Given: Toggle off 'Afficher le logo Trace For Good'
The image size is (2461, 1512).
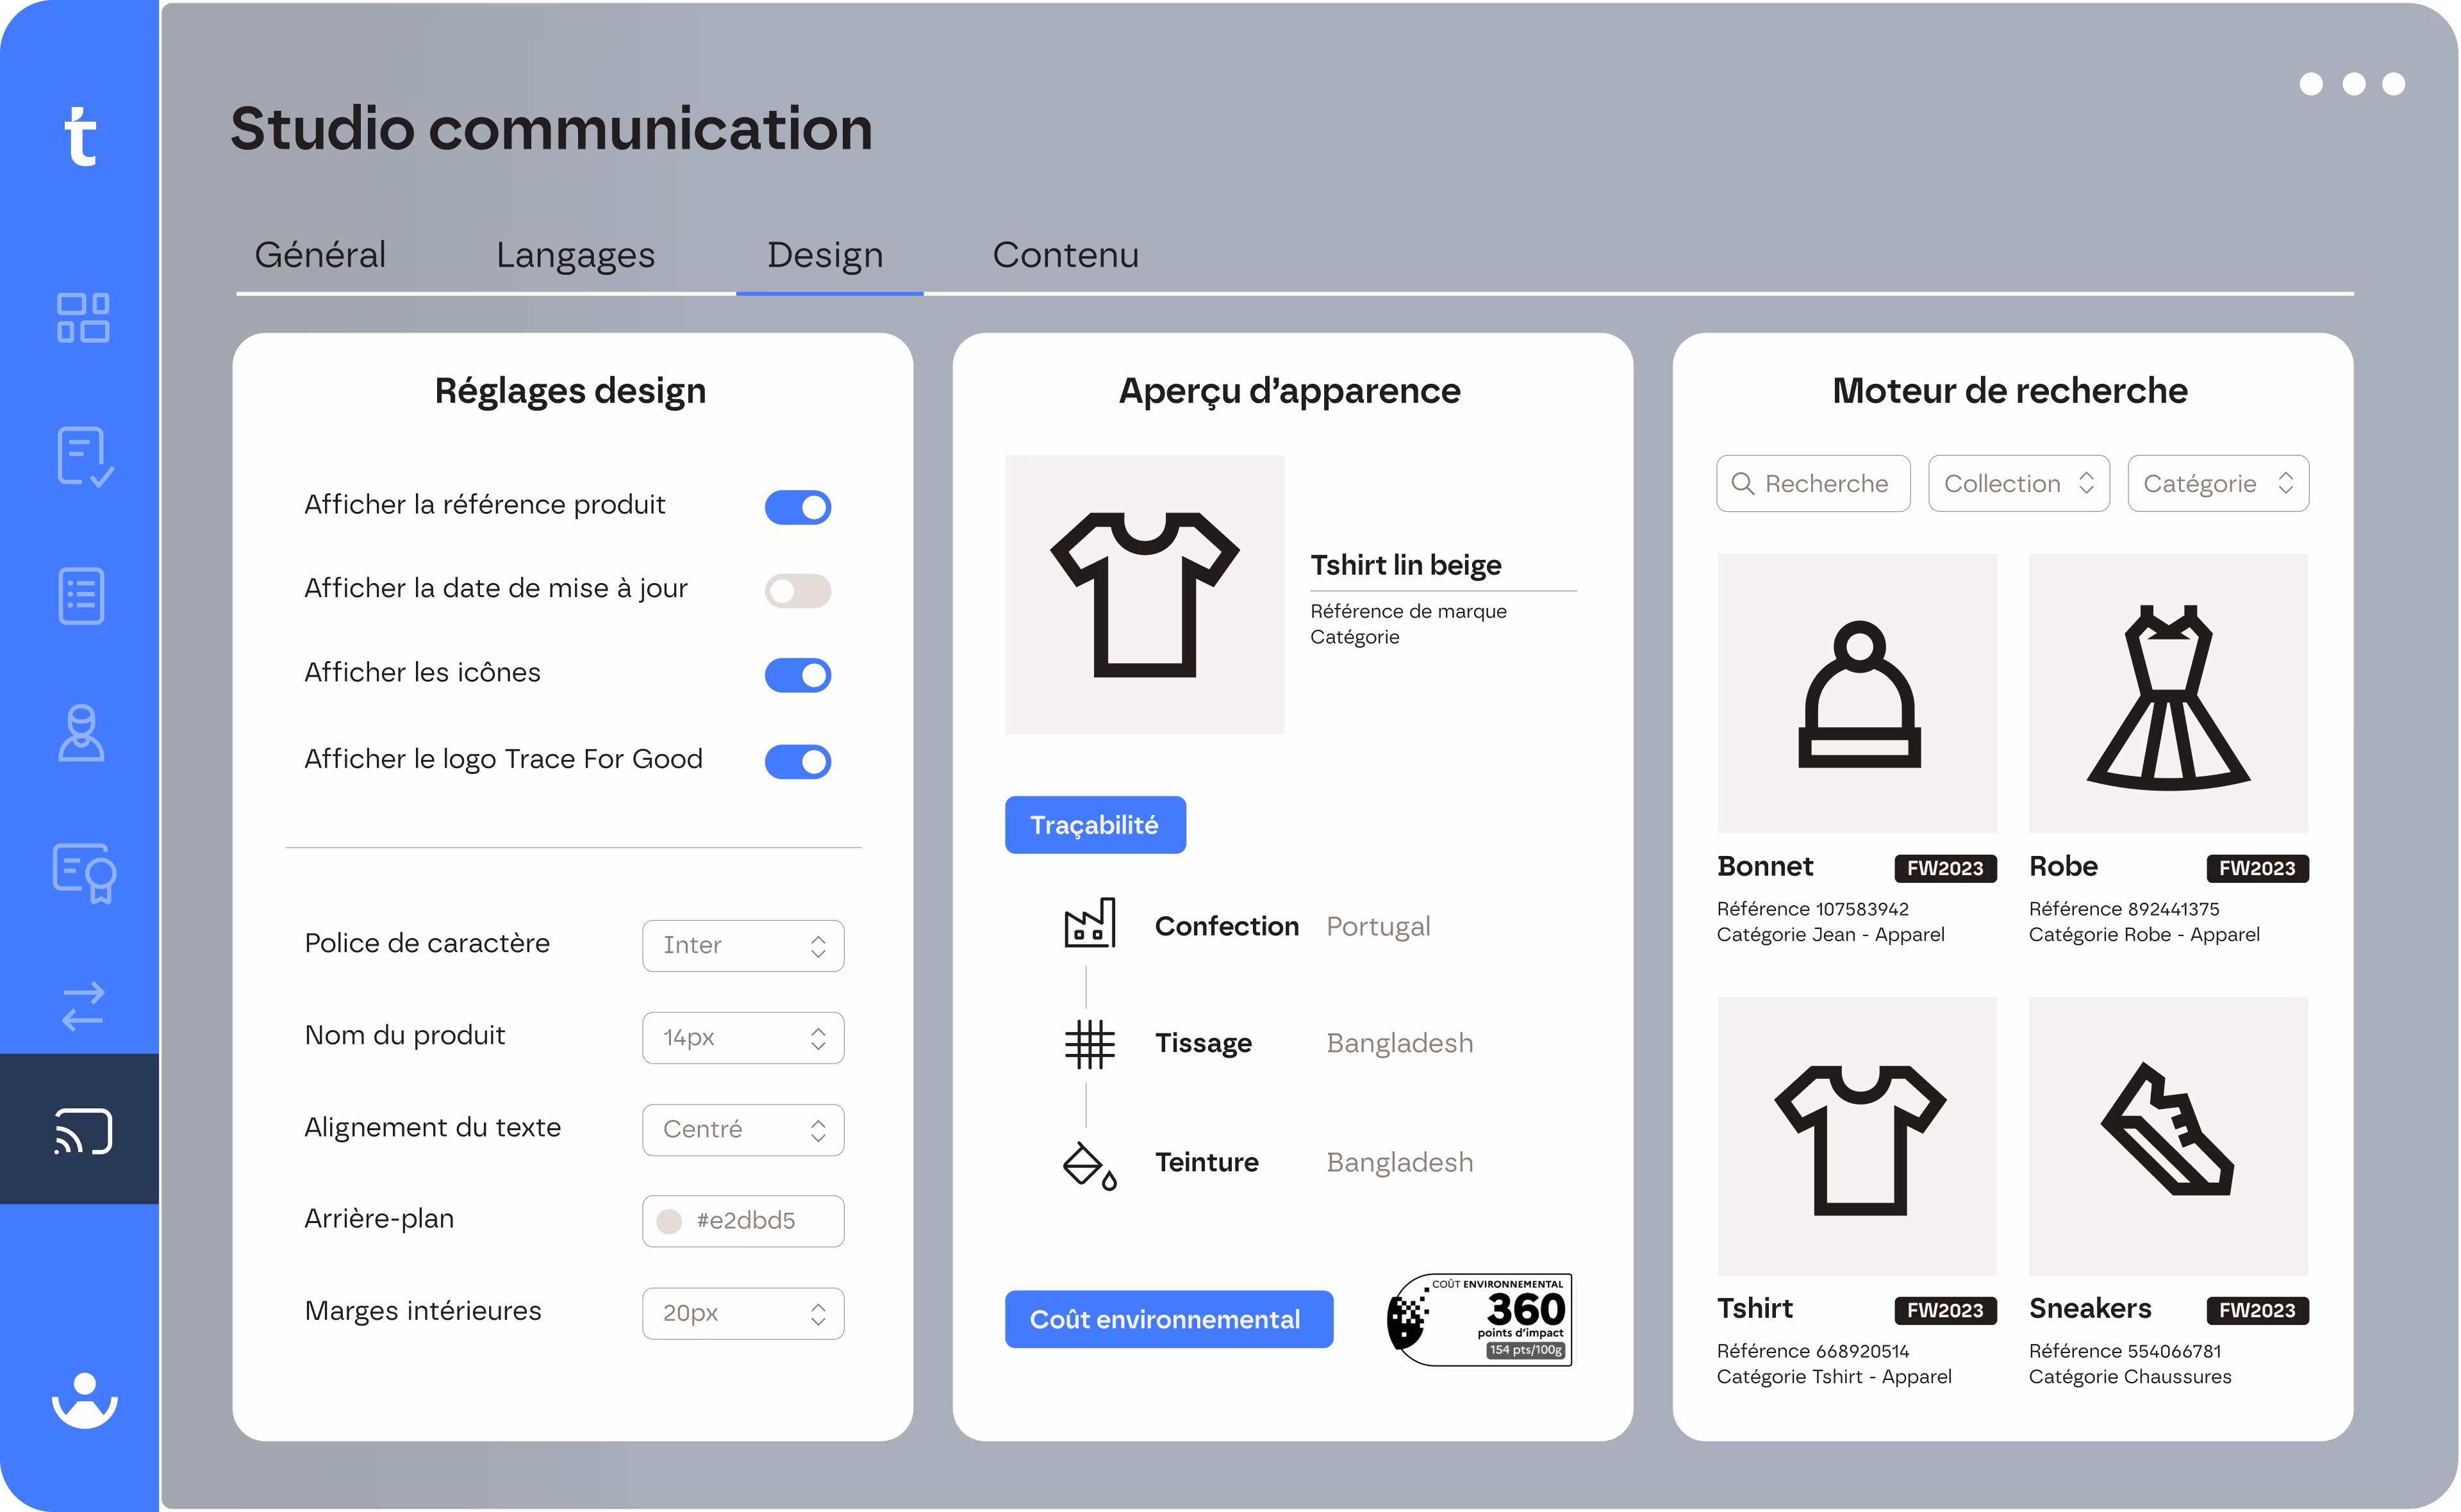Looking at the screenshot, I should (x=797, y=761).
